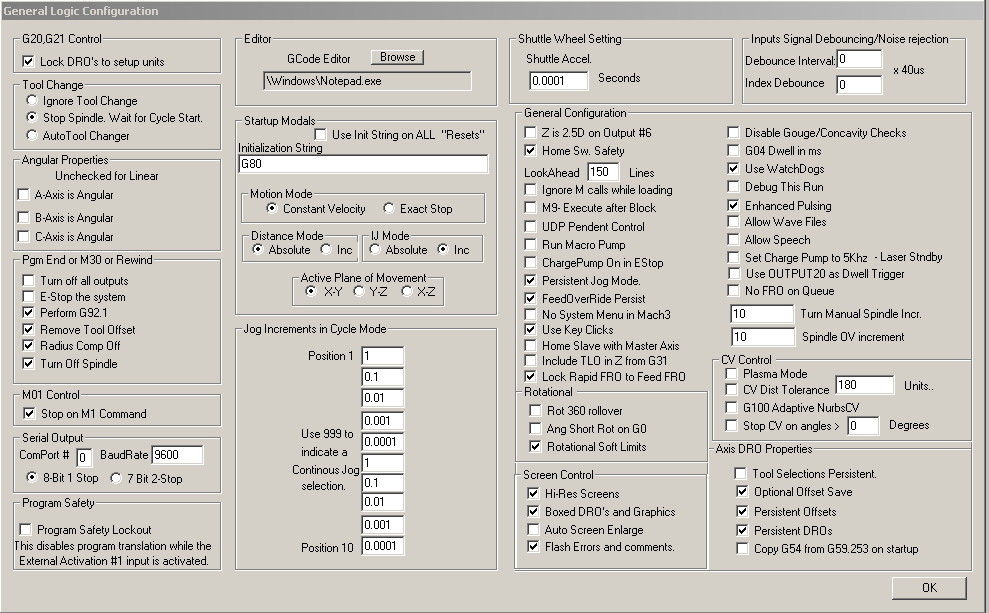Click CV Dist Tolerance value field
989x613 pixels.
(x=864, y=385)
